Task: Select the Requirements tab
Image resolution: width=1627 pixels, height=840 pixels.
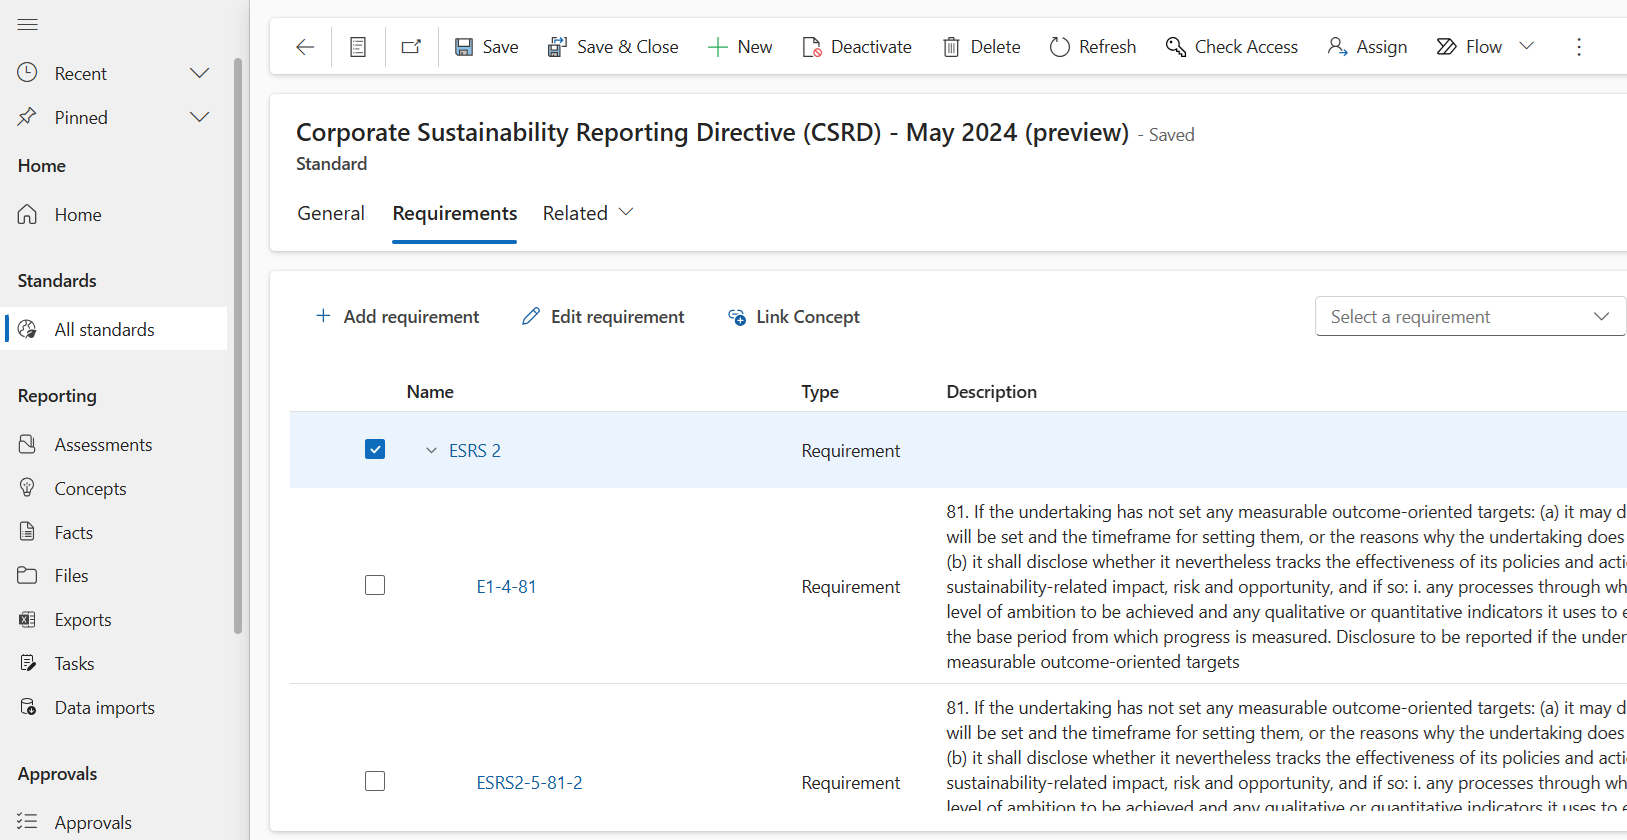Action: (x=455, y=213)
